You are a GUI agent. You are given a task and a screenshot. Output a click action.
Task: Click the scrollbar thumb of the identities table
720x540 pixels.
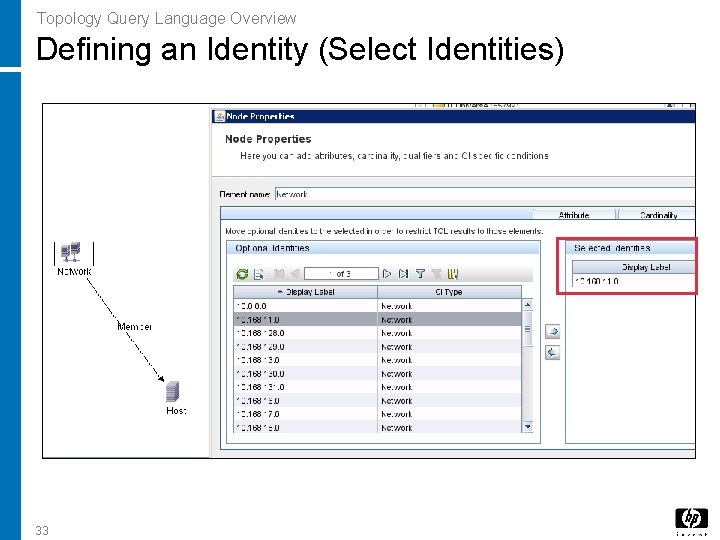[528, 328]
